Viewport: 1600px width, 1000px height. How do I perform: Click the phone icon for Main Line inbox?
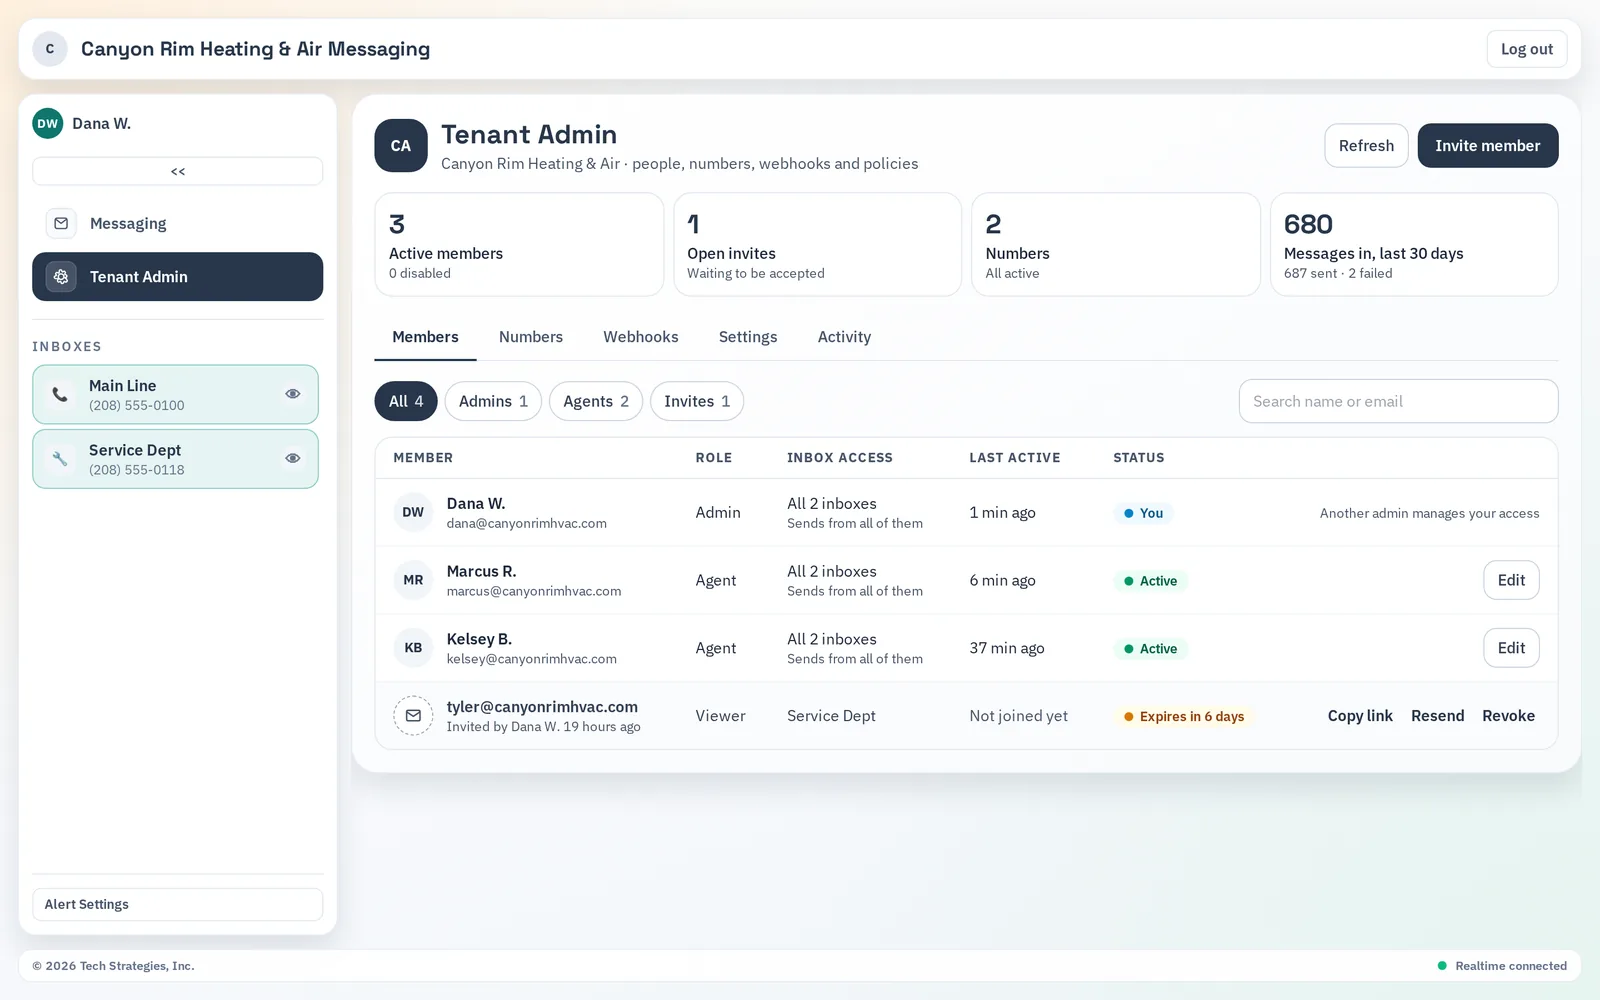[60, 394]
